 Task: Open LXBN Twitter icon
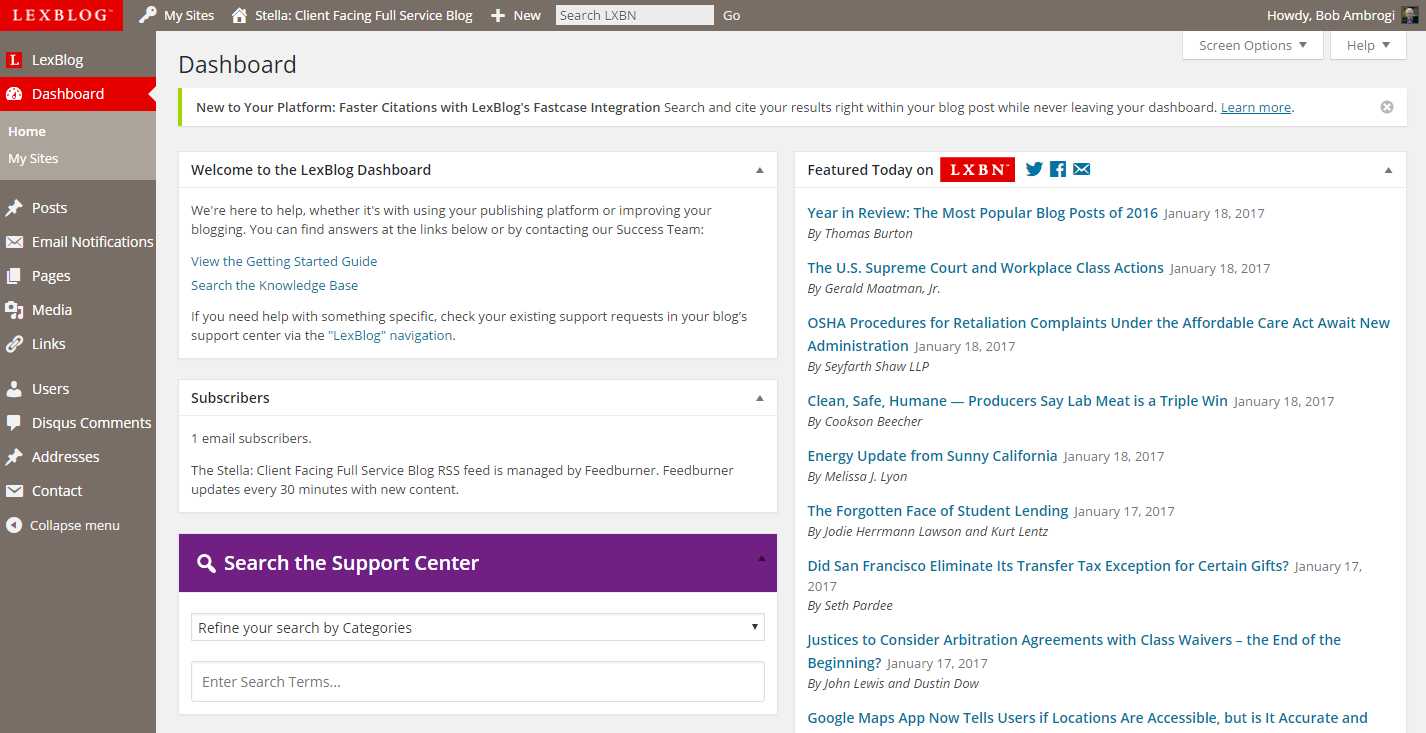click(1034, 170)
